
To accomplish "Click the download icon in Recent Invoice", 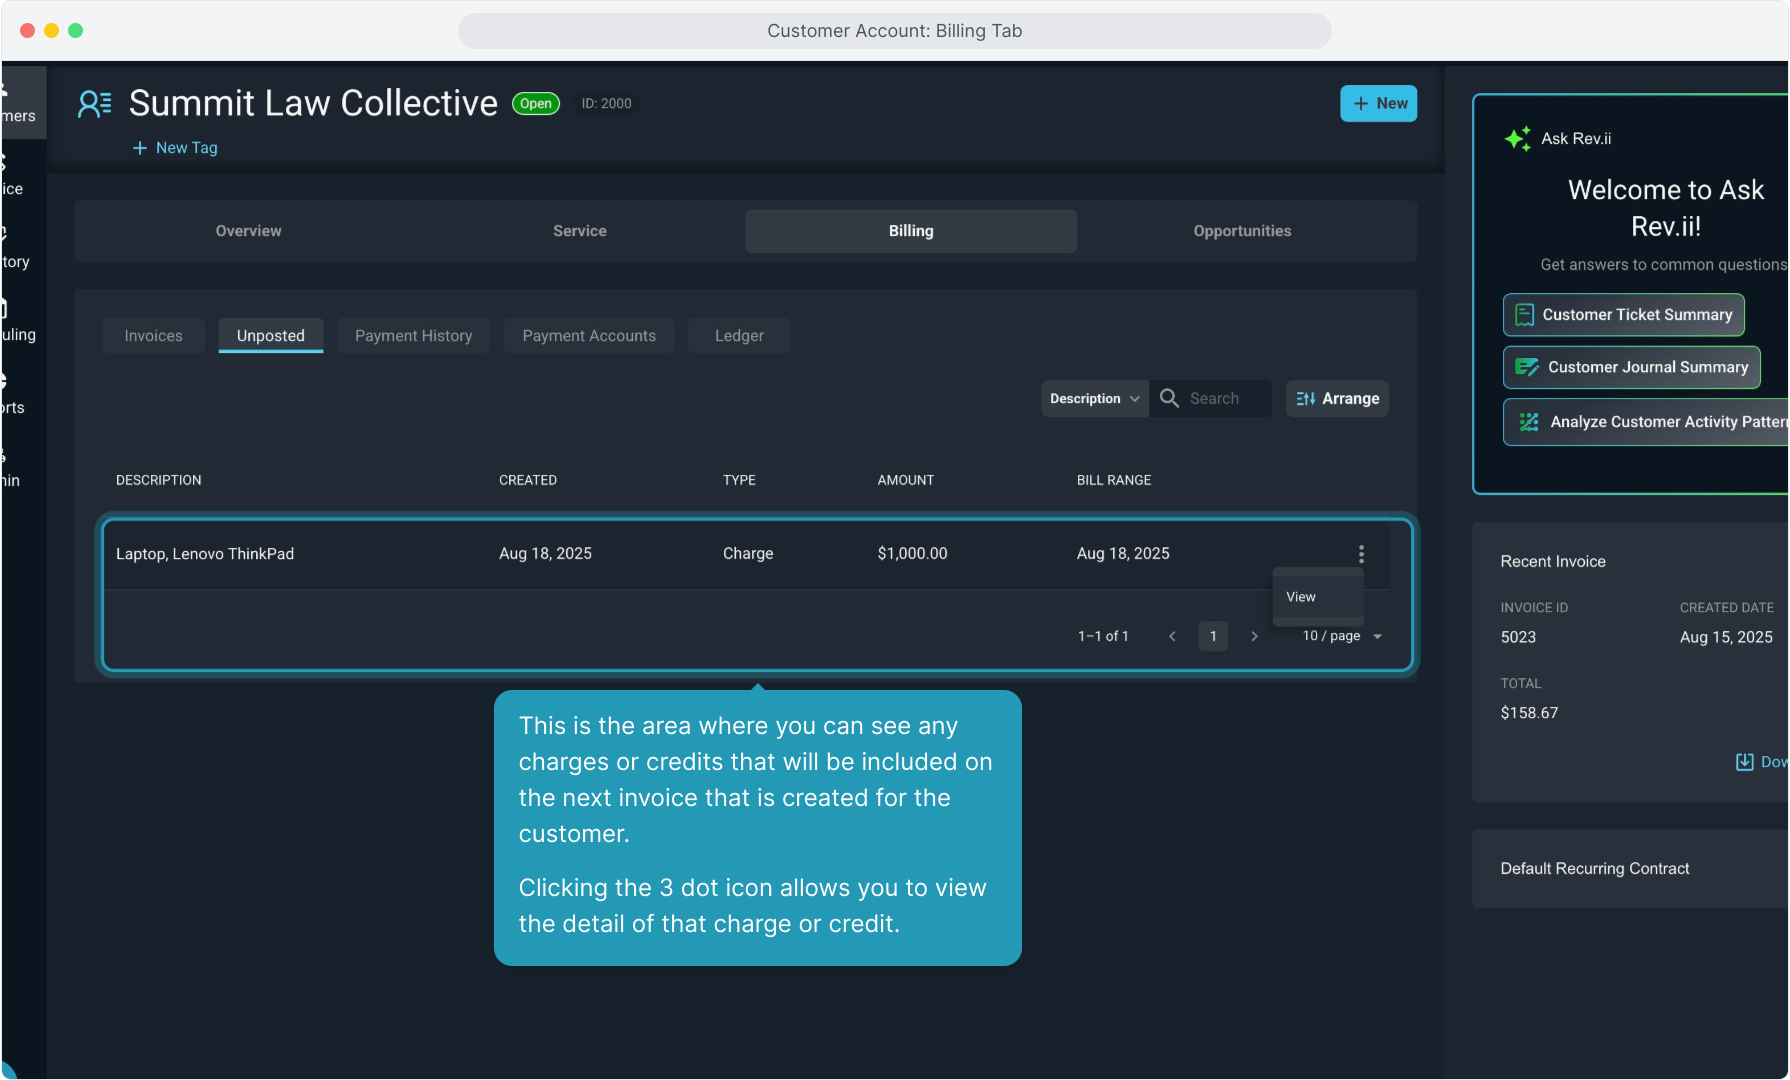I will point(1744,762).
